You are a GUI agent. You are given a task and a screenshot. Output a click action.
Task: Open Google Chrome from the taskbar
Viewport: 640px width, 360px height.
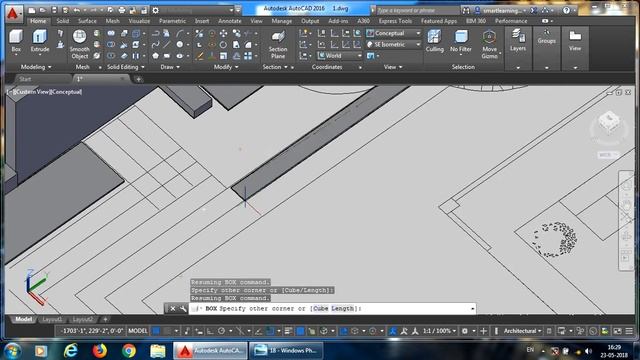click(x=129, y=351)
